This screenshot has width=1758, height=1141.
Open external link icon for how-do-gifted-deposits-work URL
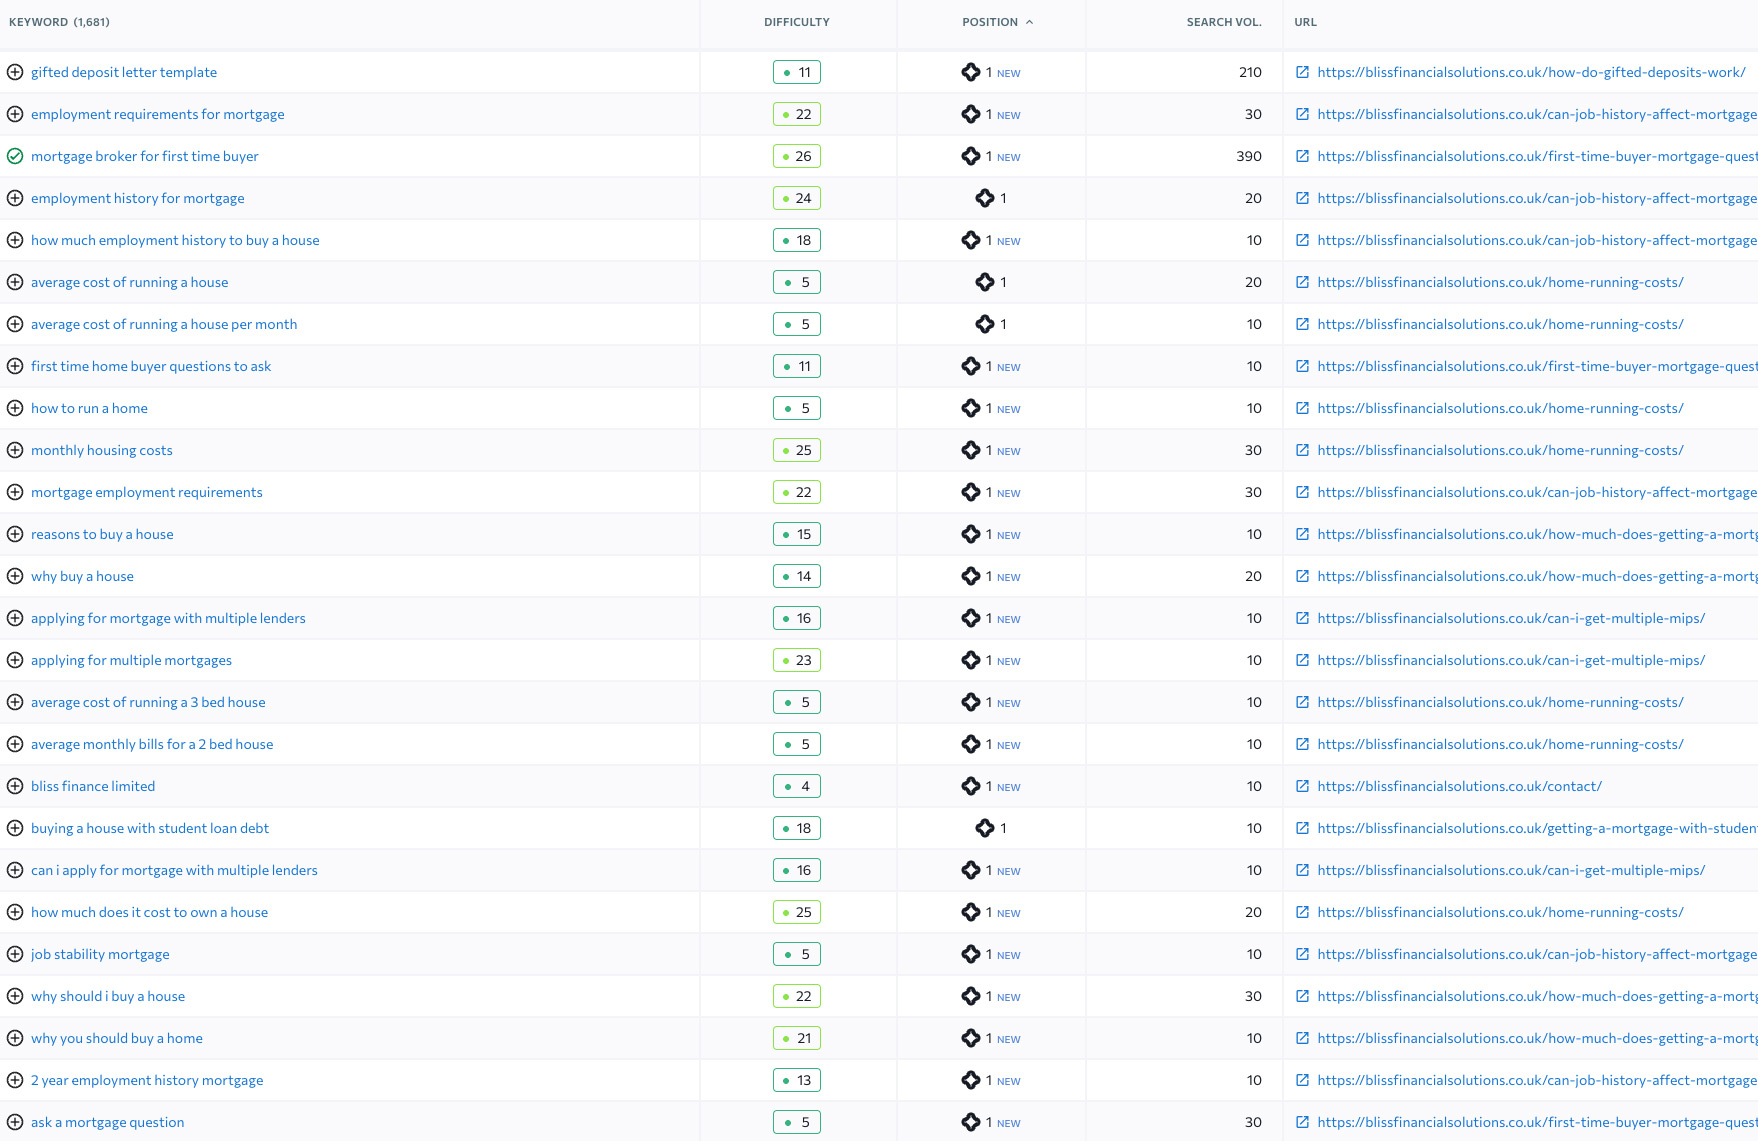[x=1302, y=72]
